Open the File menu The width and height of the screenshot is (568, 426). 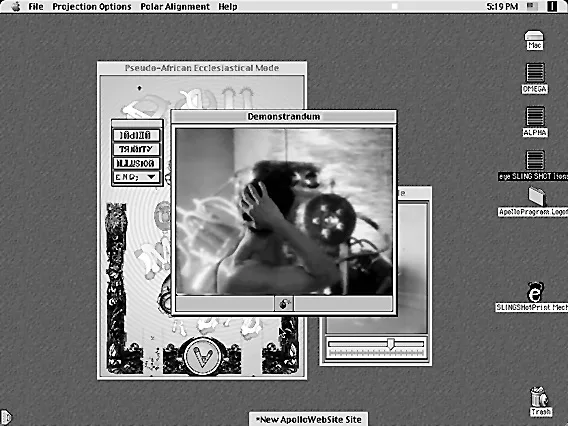pyautogui.click(x=36, y=7)
